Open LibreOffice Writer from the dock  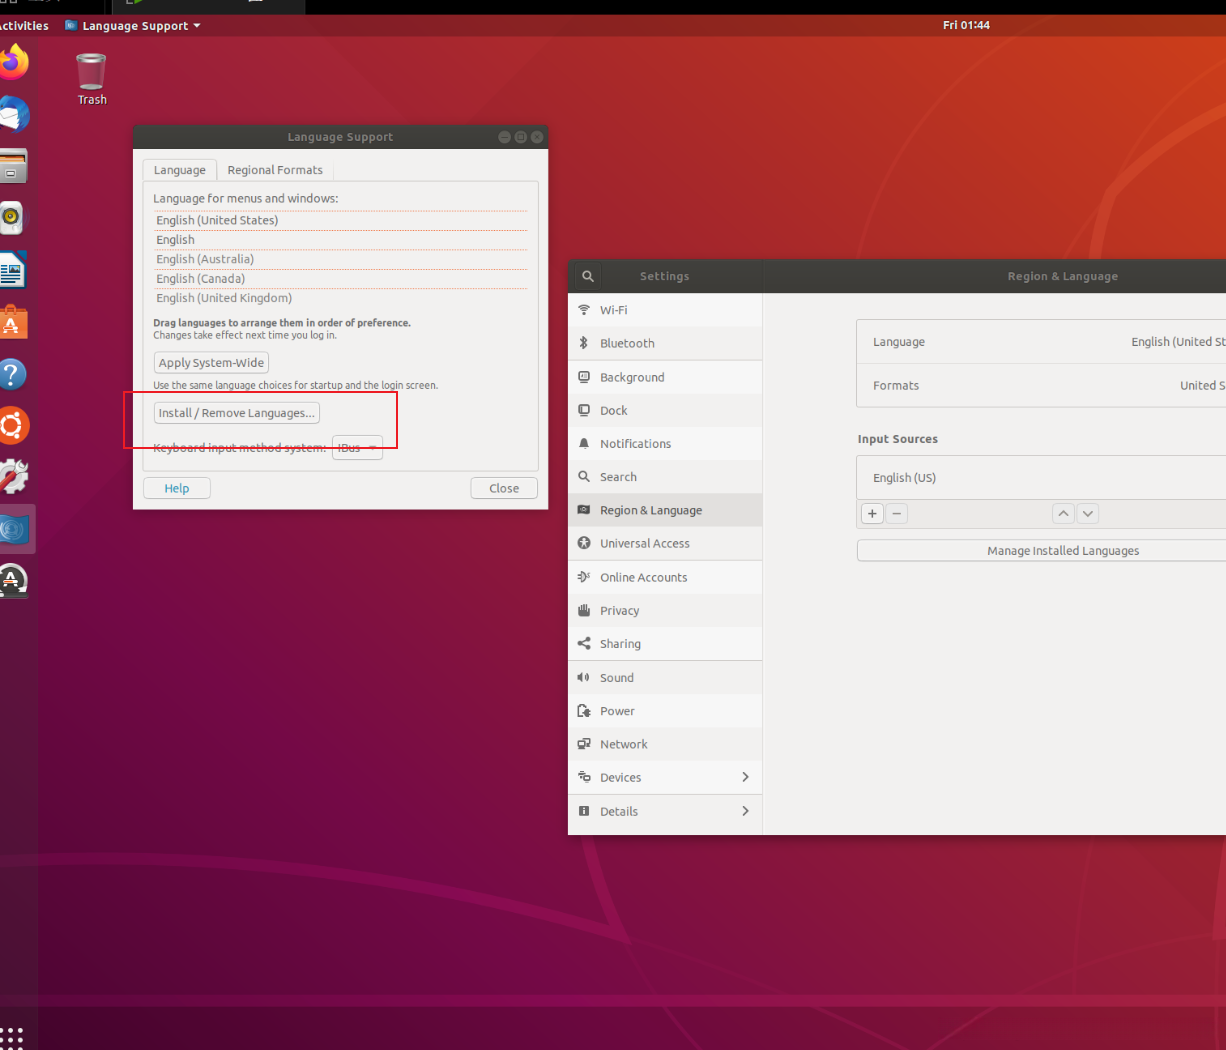pos(12,270)
